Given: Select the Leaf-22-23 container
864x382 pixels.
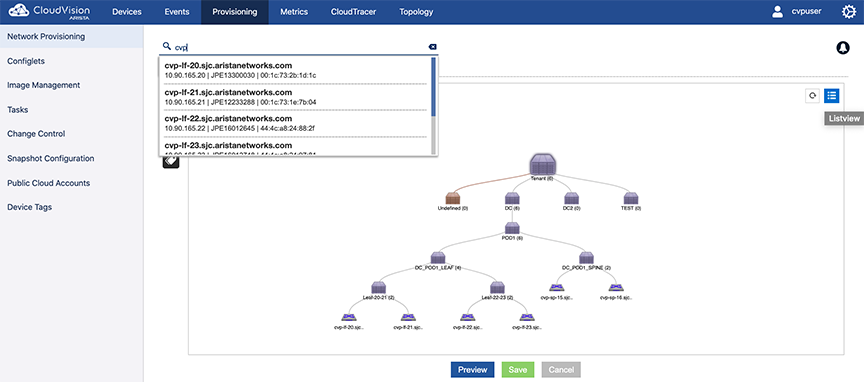Looking at the screenshot, I should pyautogui.click(x=497, y=287).
